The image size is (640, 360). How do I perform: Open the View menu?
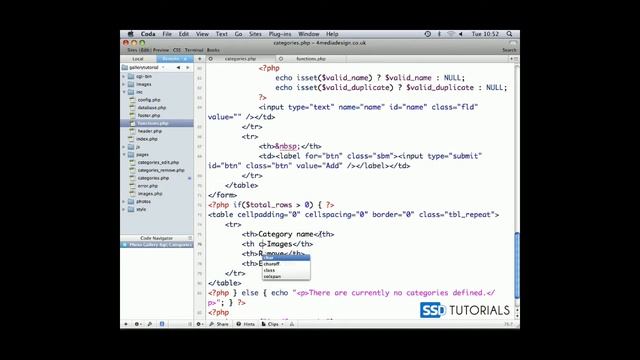pos(202,34)
